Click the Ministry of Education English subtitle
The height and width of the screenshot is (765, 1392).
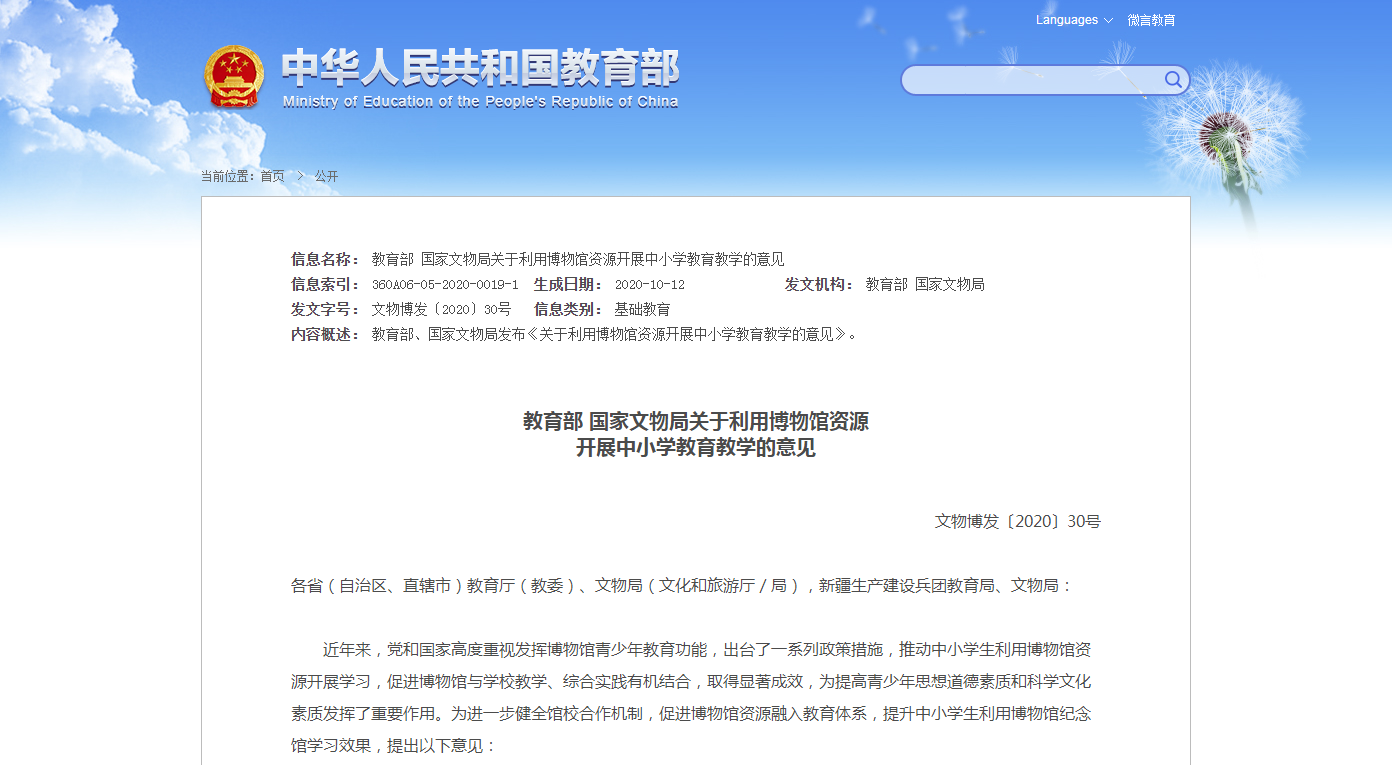tap(480, 102)
